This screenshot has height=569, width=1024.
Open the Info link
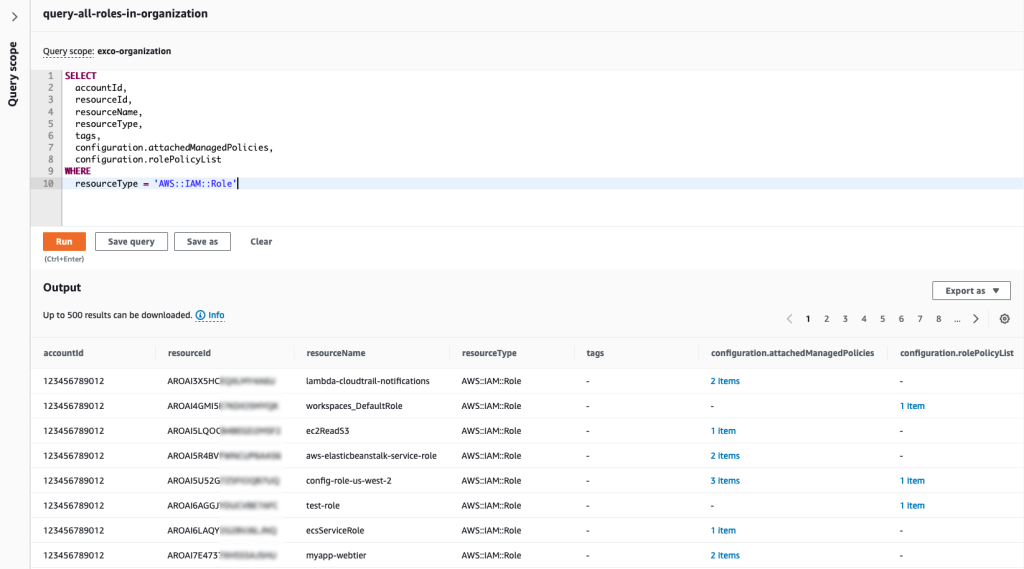216,315
